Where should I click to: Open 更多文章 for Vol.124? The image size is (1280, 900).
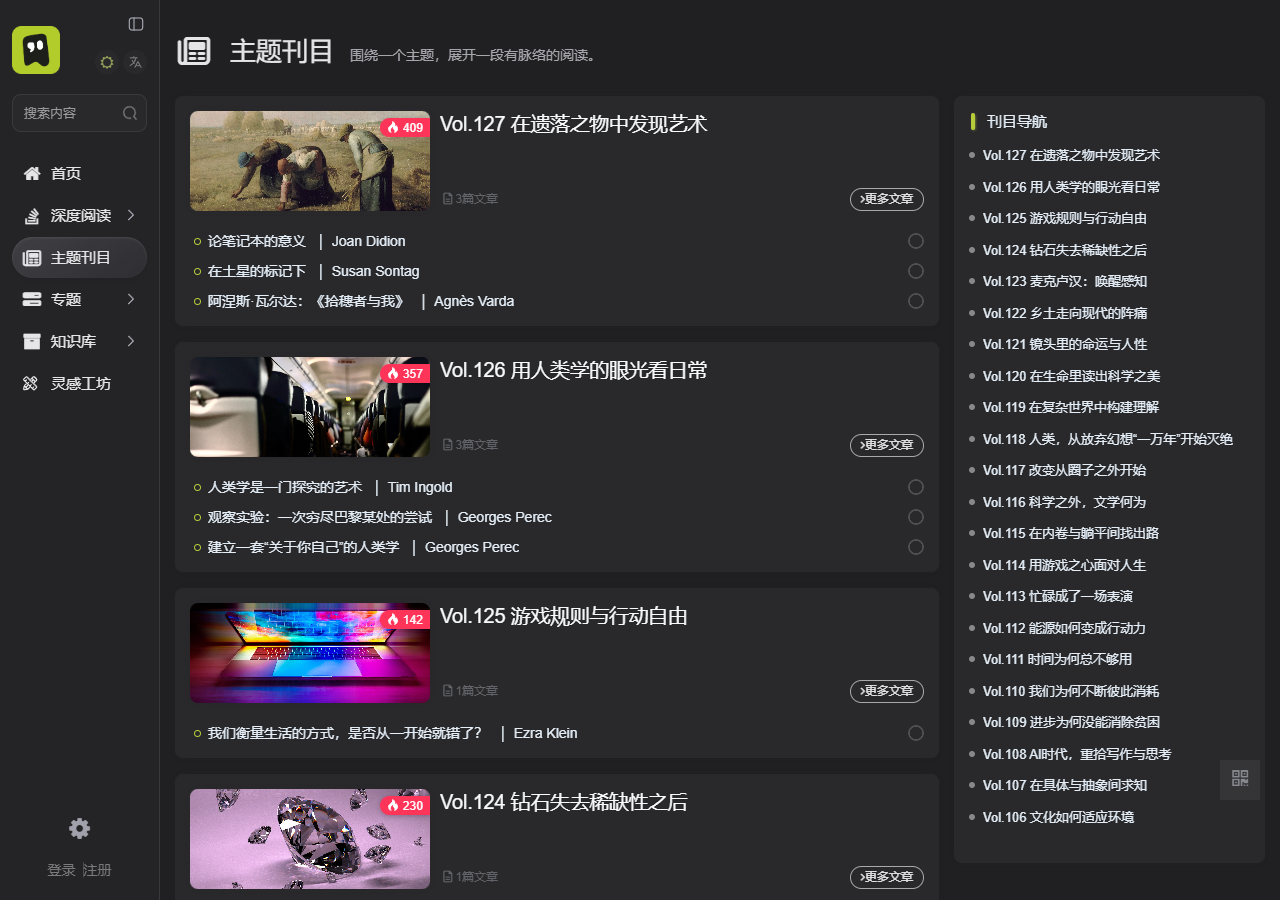[887, 877]
